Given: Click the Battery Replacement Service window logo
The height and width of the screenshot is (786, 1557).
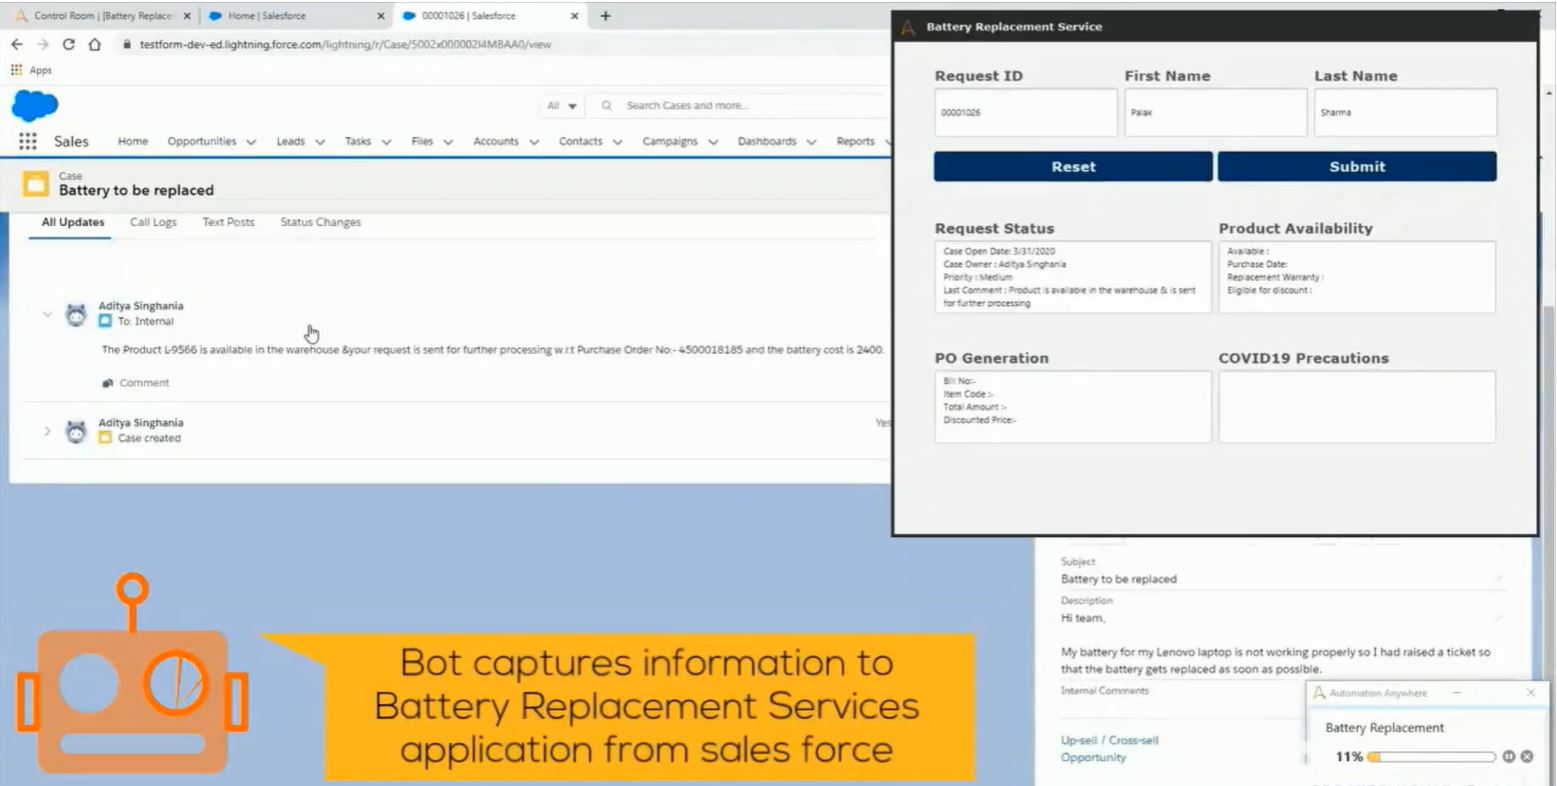Looking at the screenshot, I should coord(908,27).
